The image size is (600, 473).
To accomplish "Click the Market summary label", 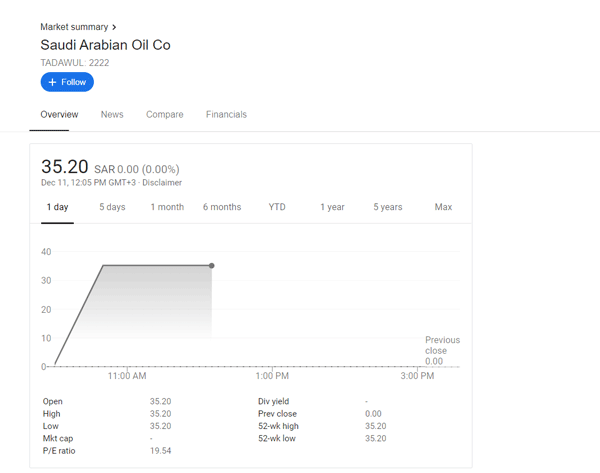I will [x=74, y=27].
